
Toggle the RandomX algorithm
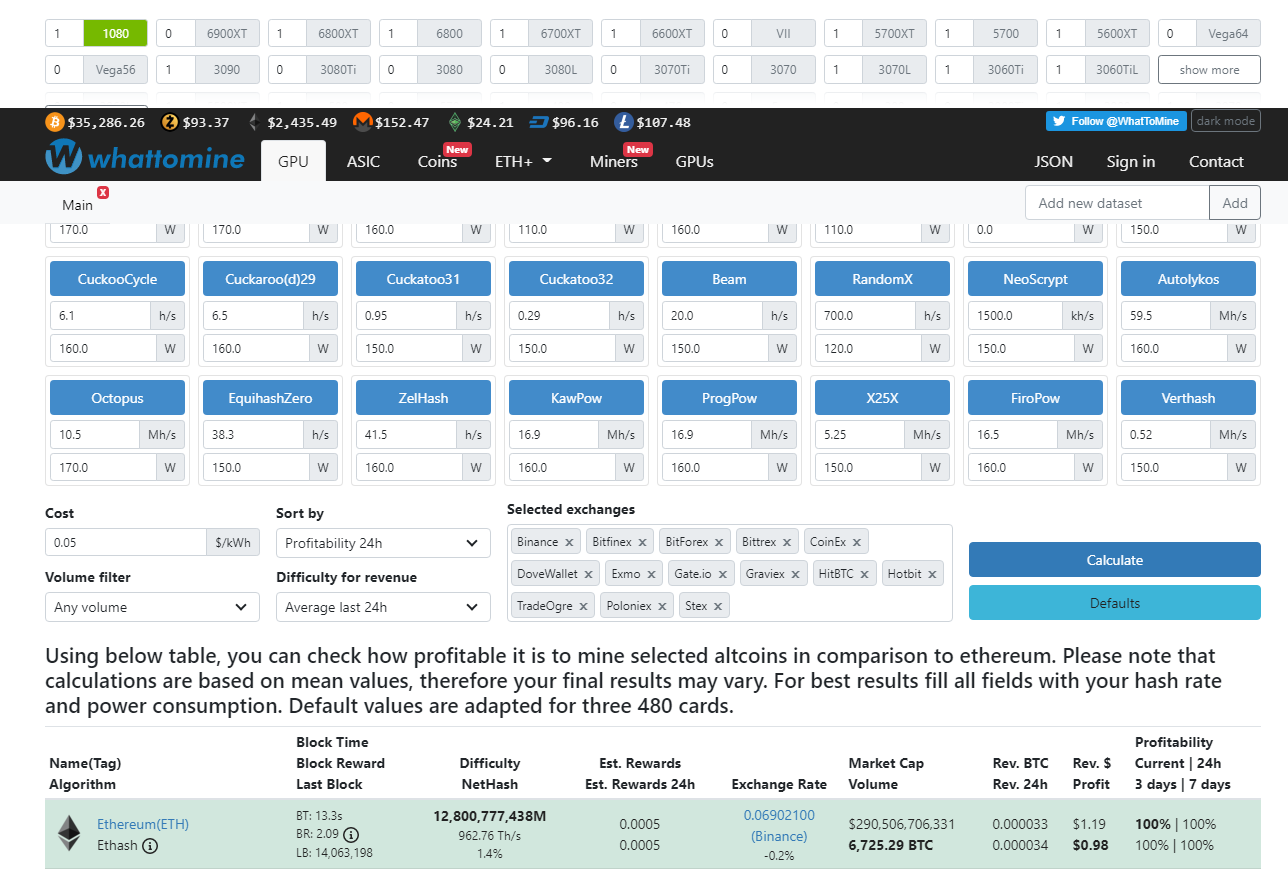click(882, 279)
